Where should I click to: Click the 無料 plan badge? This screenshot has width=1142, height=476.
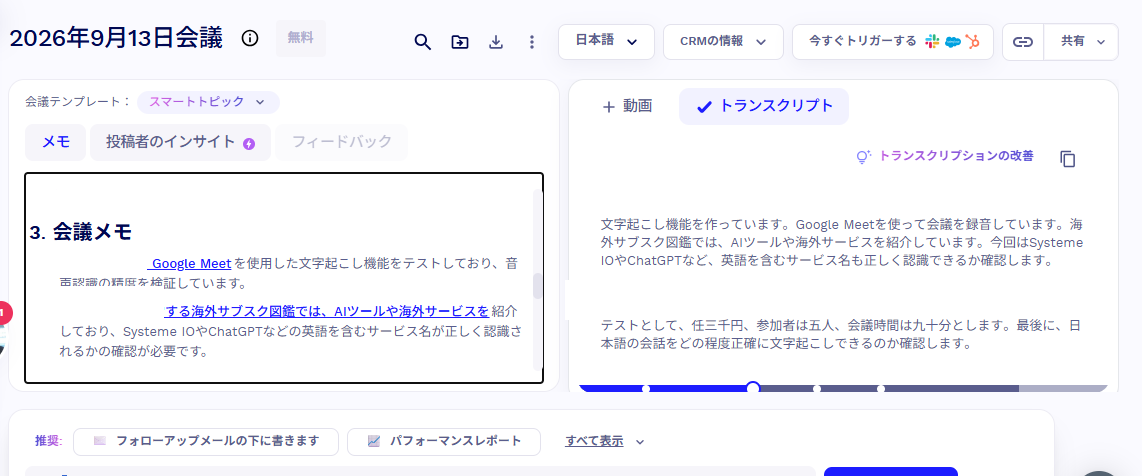click(301, 39)
